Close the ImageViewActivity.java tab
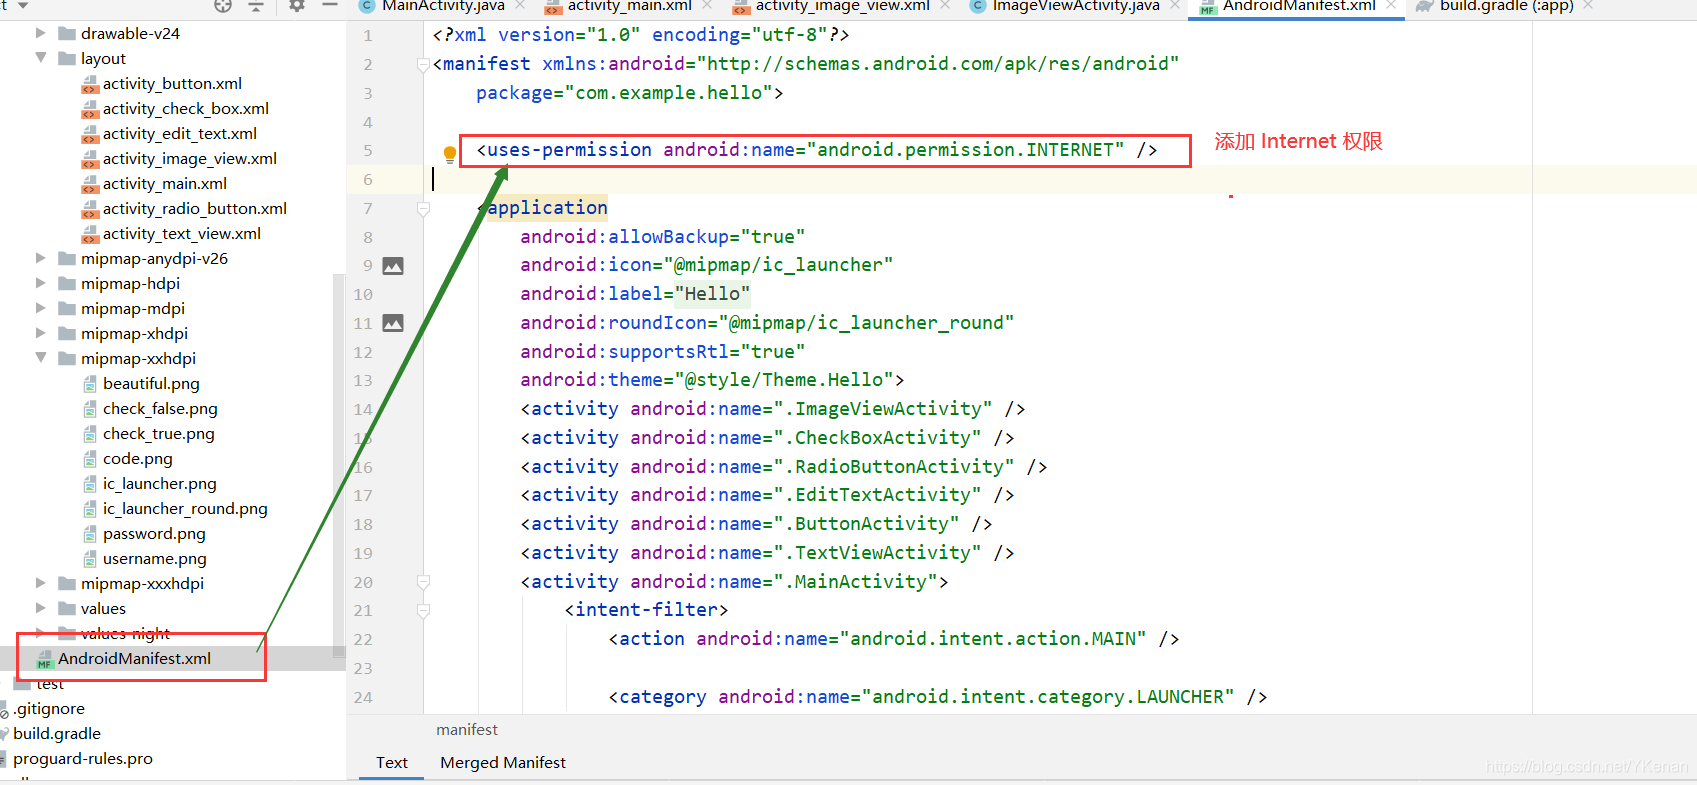The height and width of the screenshot is (785, 1697). point(1175,5)
